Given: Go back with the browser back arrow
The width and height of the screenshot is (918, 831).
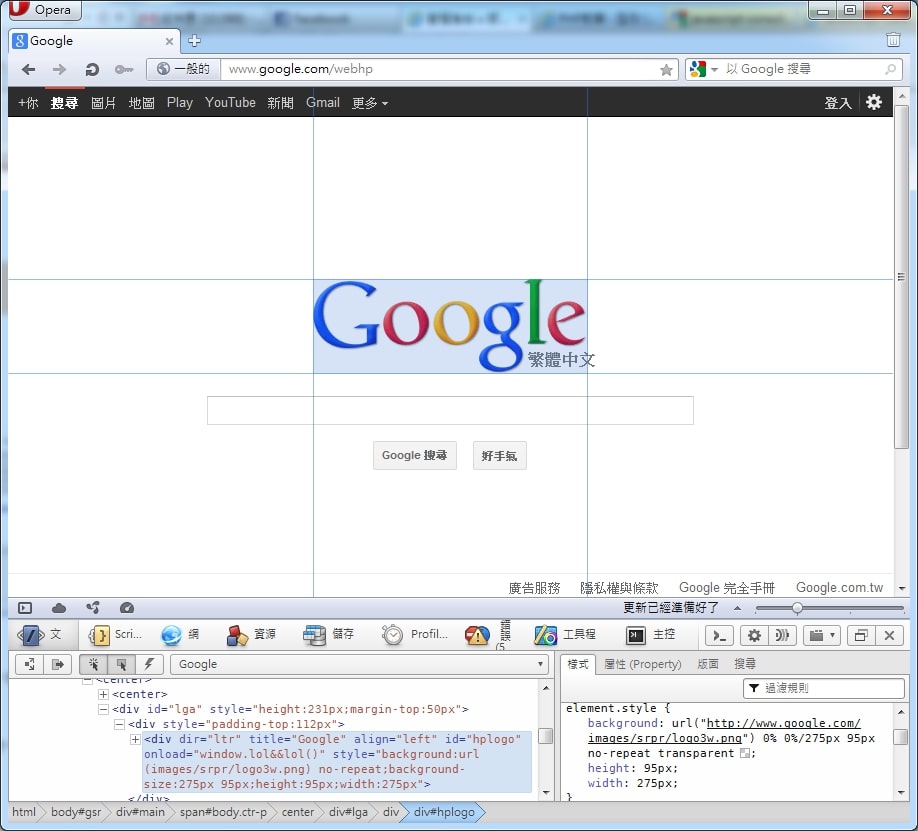Looking at the screenshot, I should pos(28,70).
